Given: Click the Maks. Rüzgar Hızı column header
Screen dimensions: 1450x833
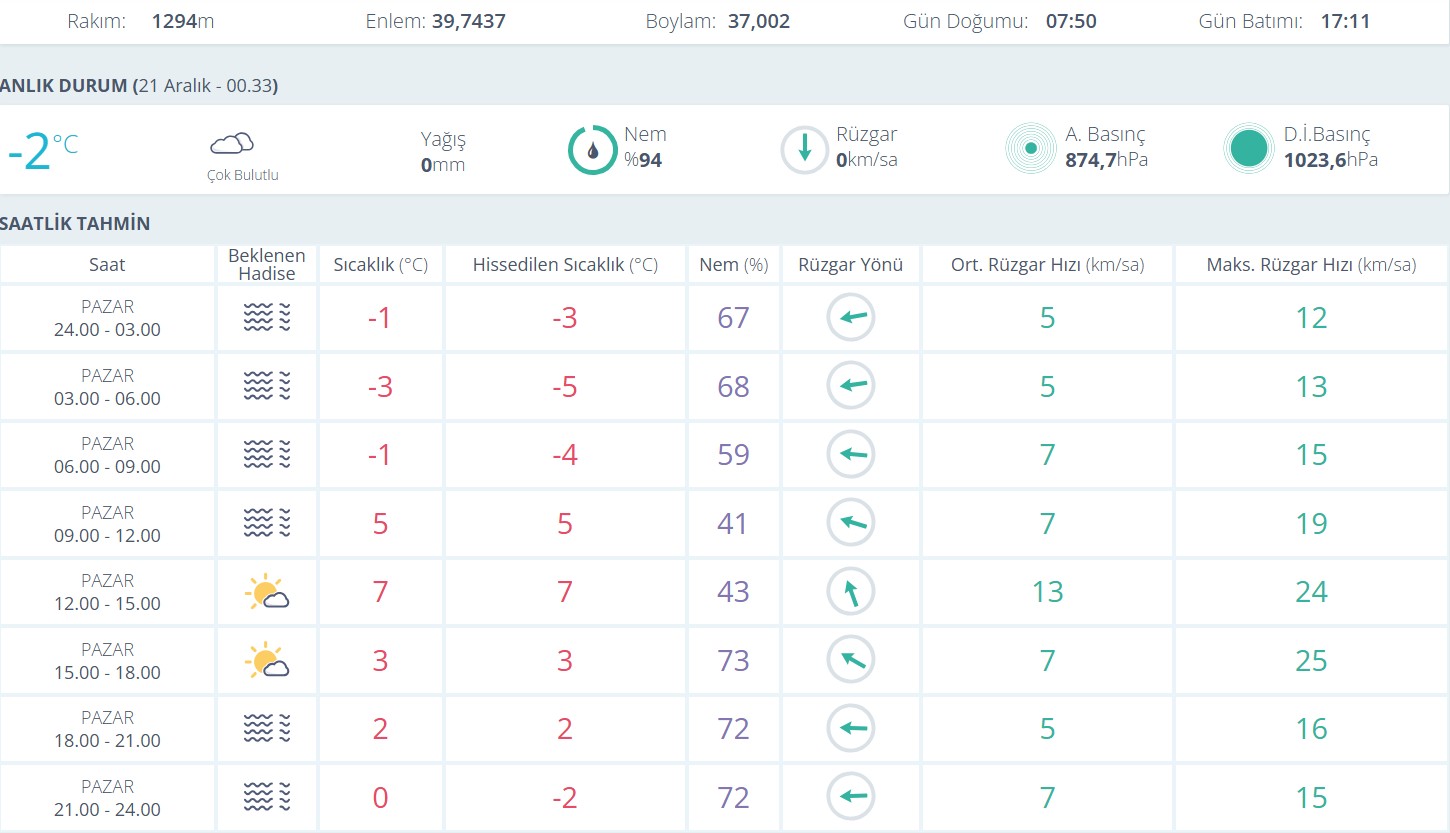Looking at the screenshot, I should [1311, 265].
